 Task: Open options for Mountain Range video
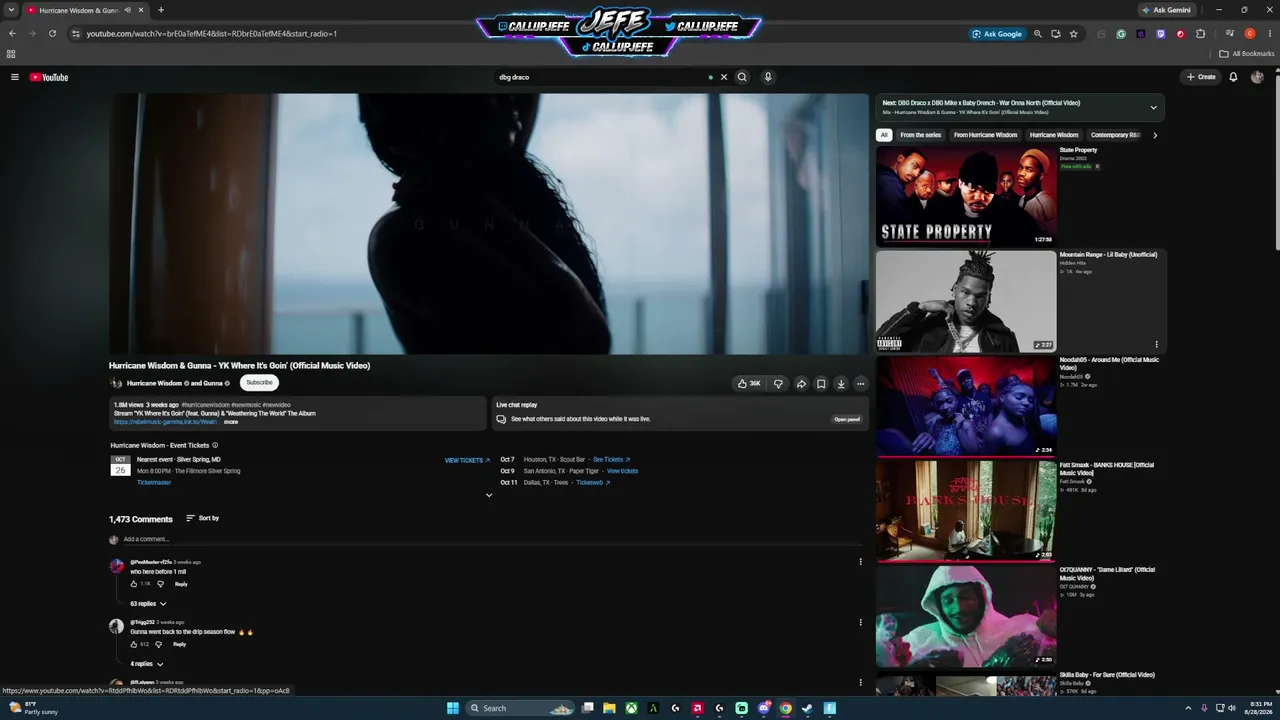point(1156,345)
